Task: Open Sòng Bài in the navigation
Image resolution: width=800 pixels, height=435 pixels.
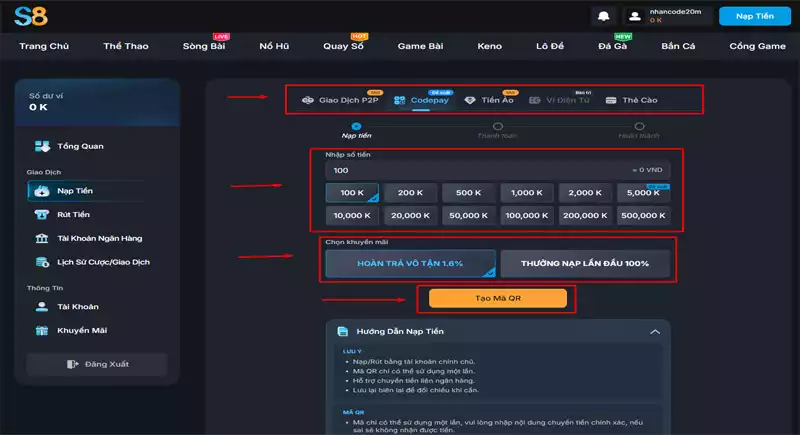Action: (x=204, y=46)
